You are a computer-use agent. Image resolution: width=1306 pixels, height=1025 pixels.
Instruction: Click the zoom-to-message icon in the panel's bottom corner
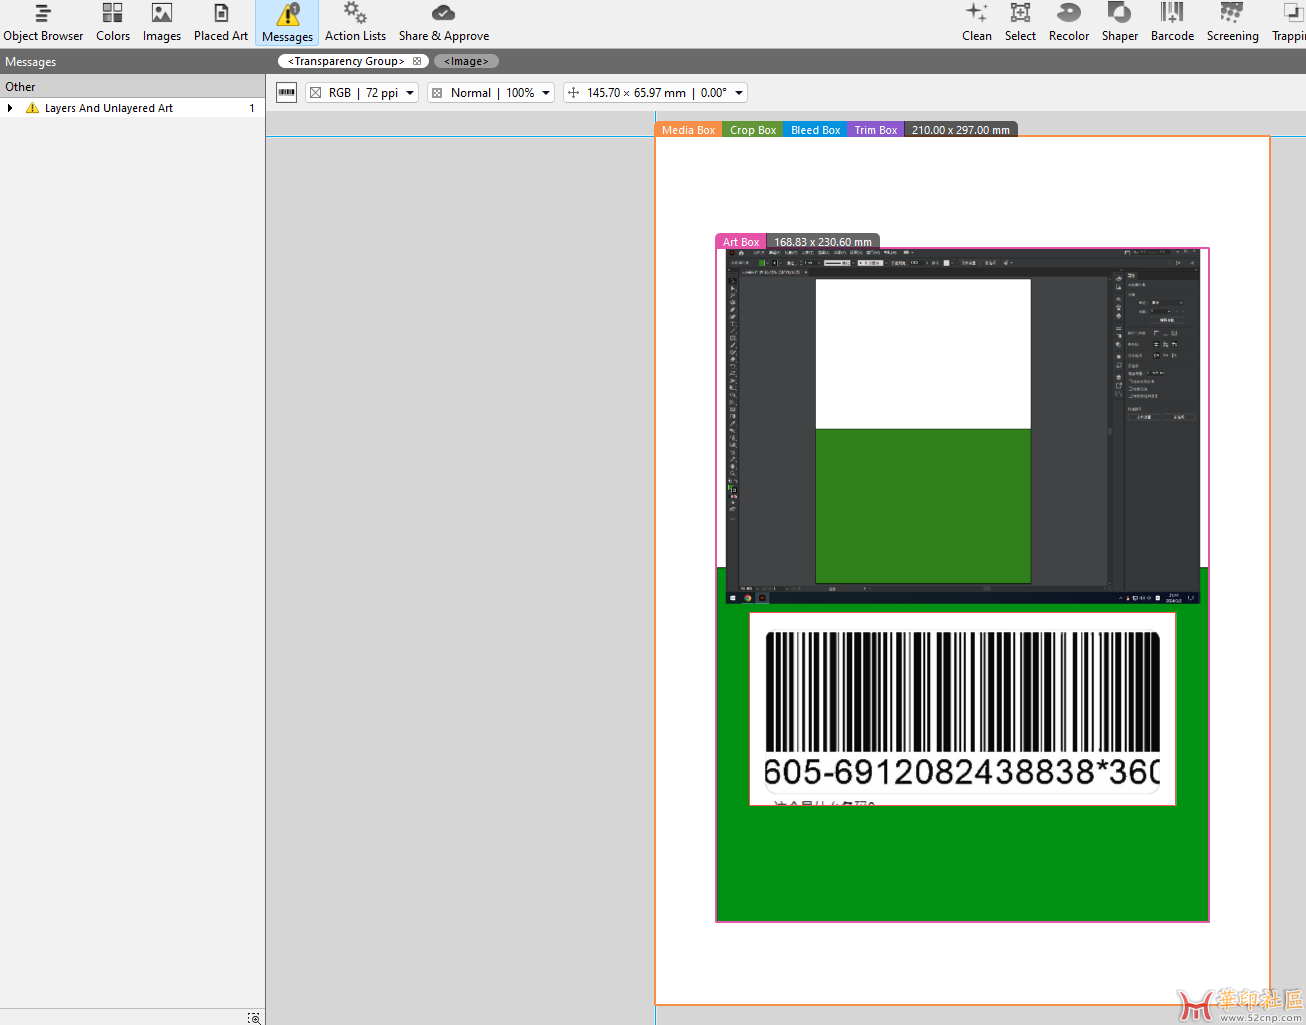(x=254, y=1018)
